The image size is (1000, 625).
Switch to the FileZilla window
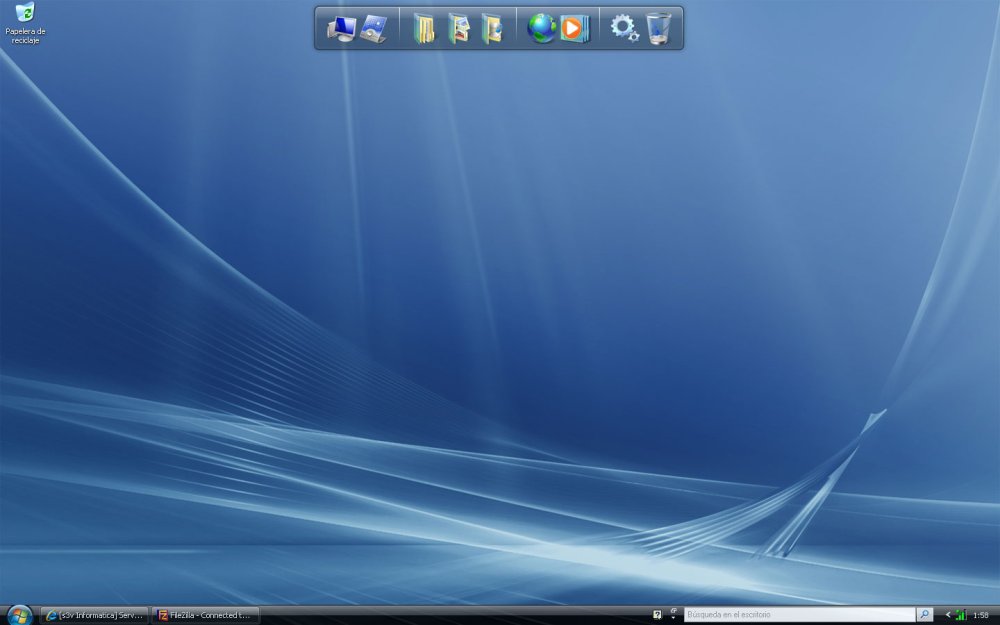coord(205,615)
